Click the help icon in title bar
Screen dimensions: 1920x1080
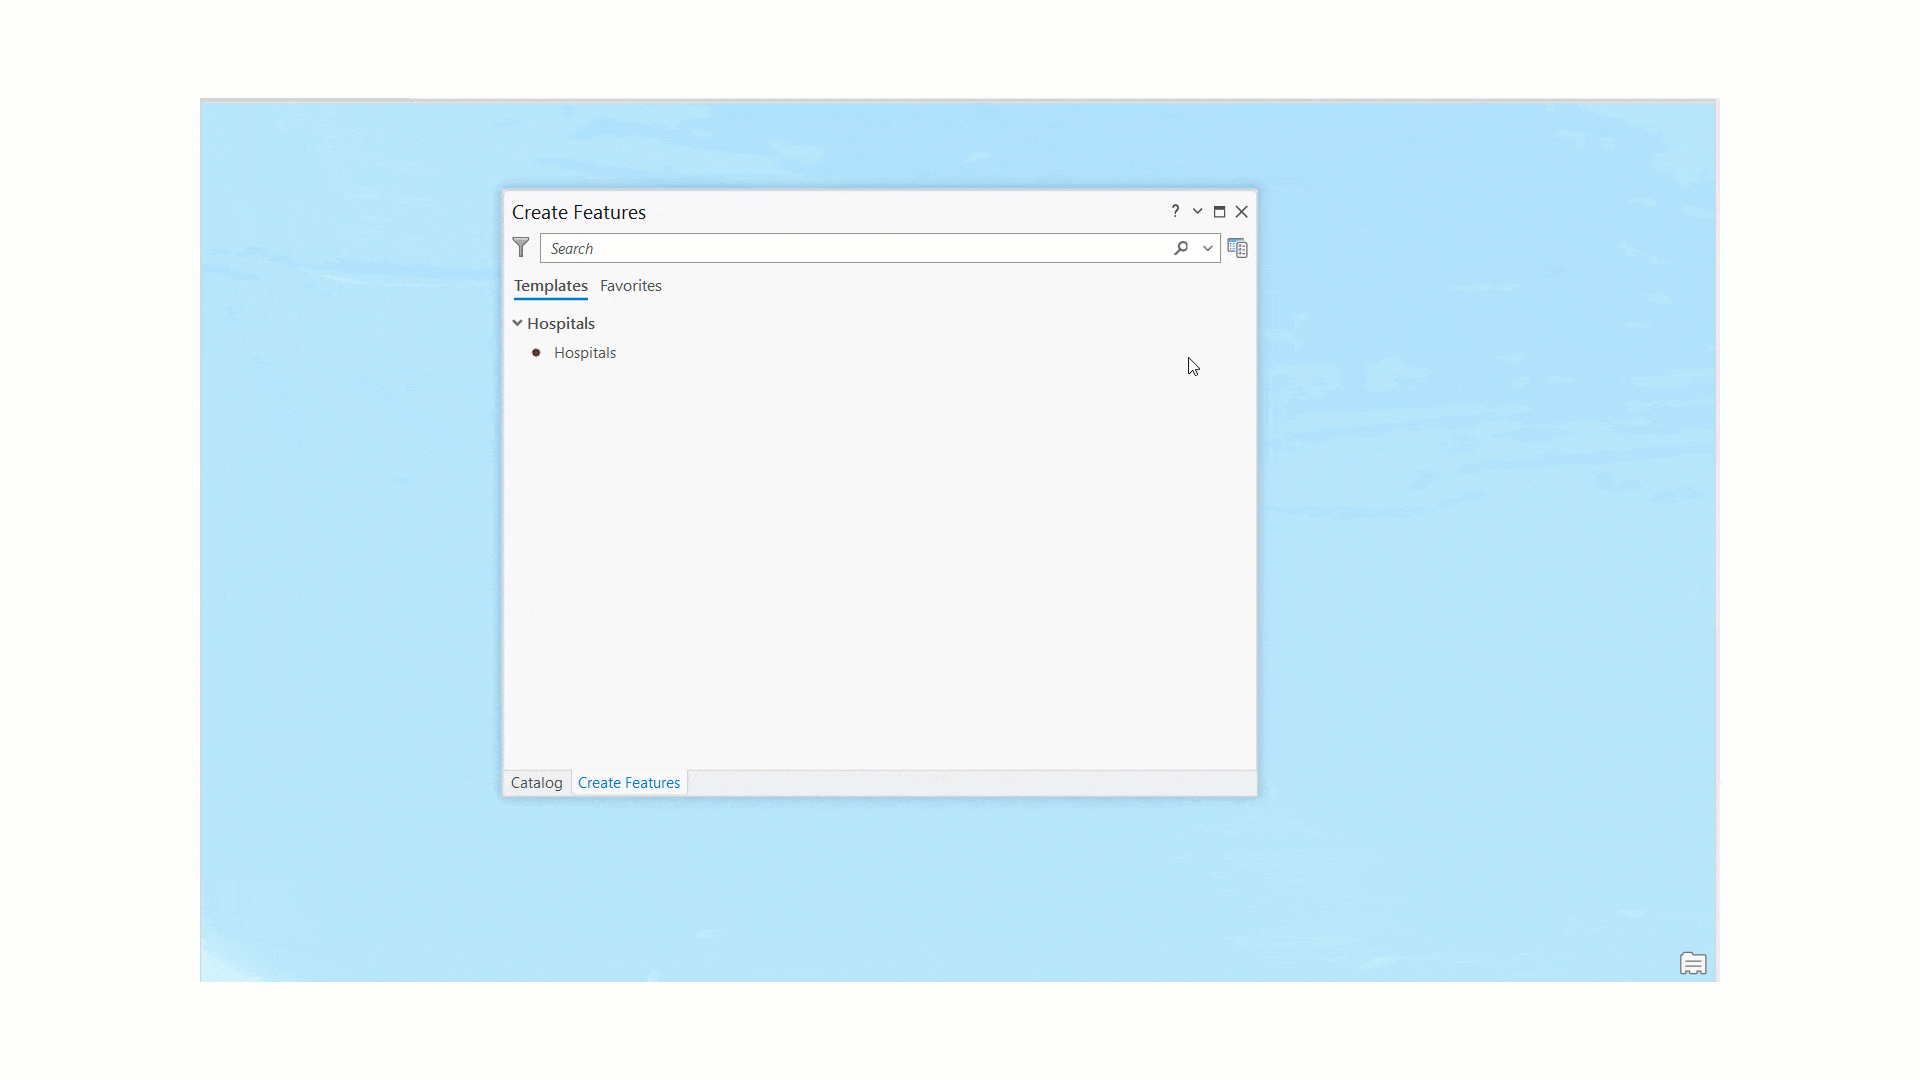click(x=1174, y=211)
